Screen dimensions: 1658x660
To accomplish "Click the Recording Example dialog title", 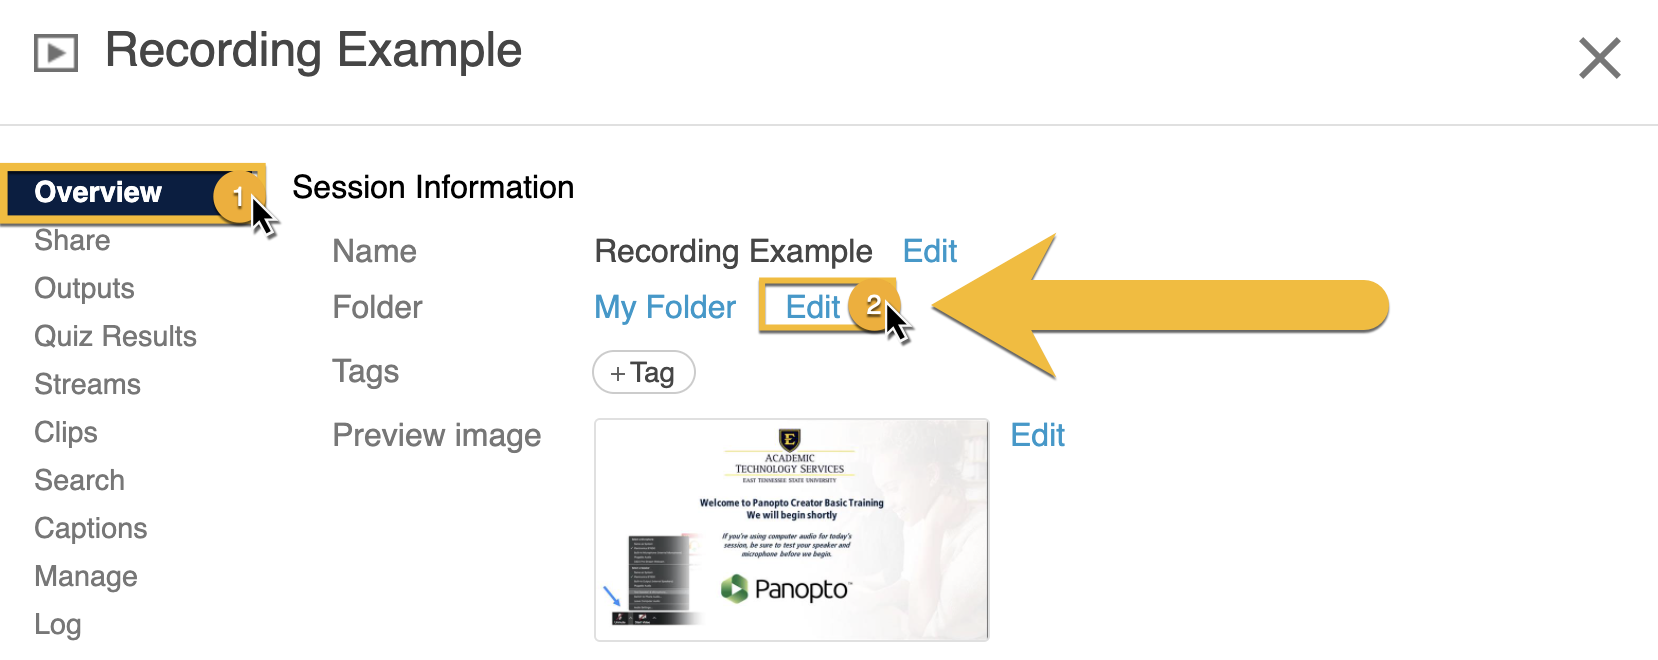I will pos(313,51).
